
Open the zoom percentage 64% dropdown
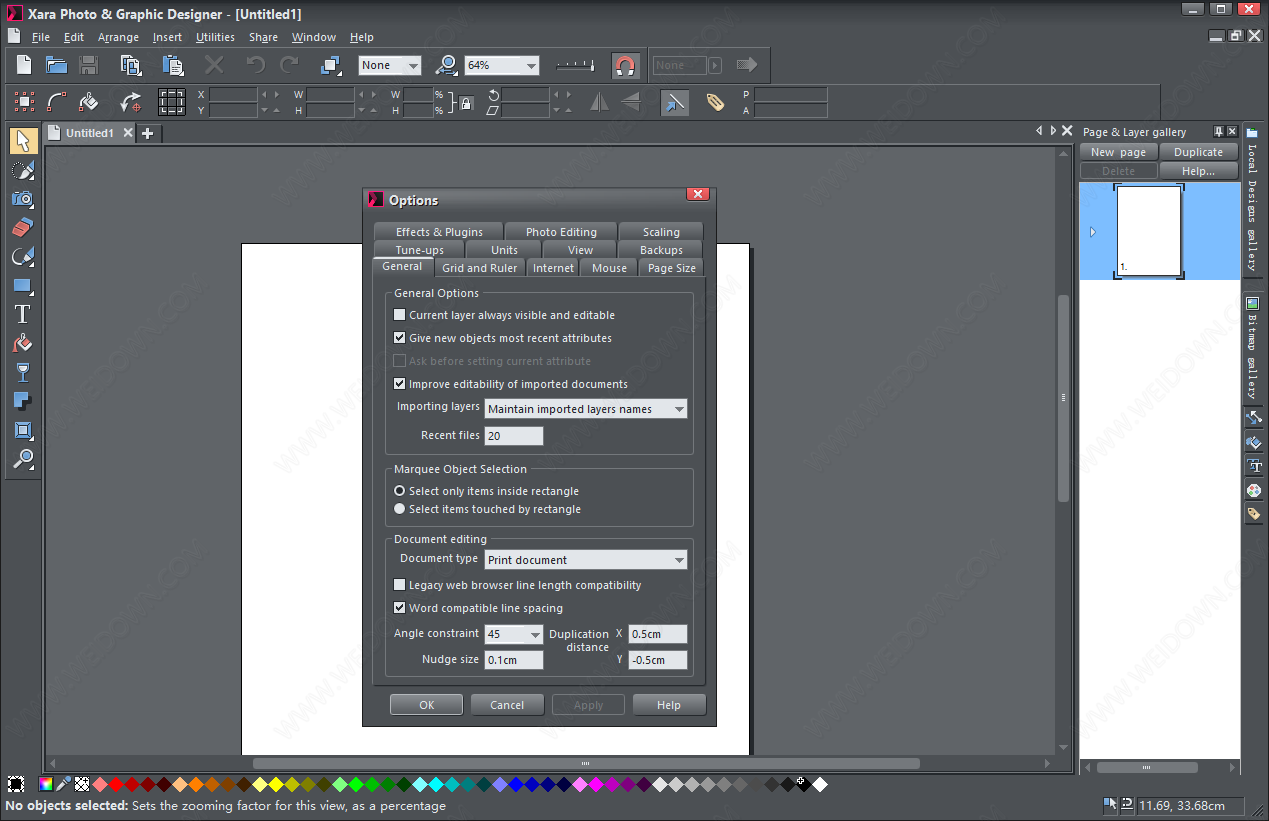pyautogui.click(x=531, y=66)
